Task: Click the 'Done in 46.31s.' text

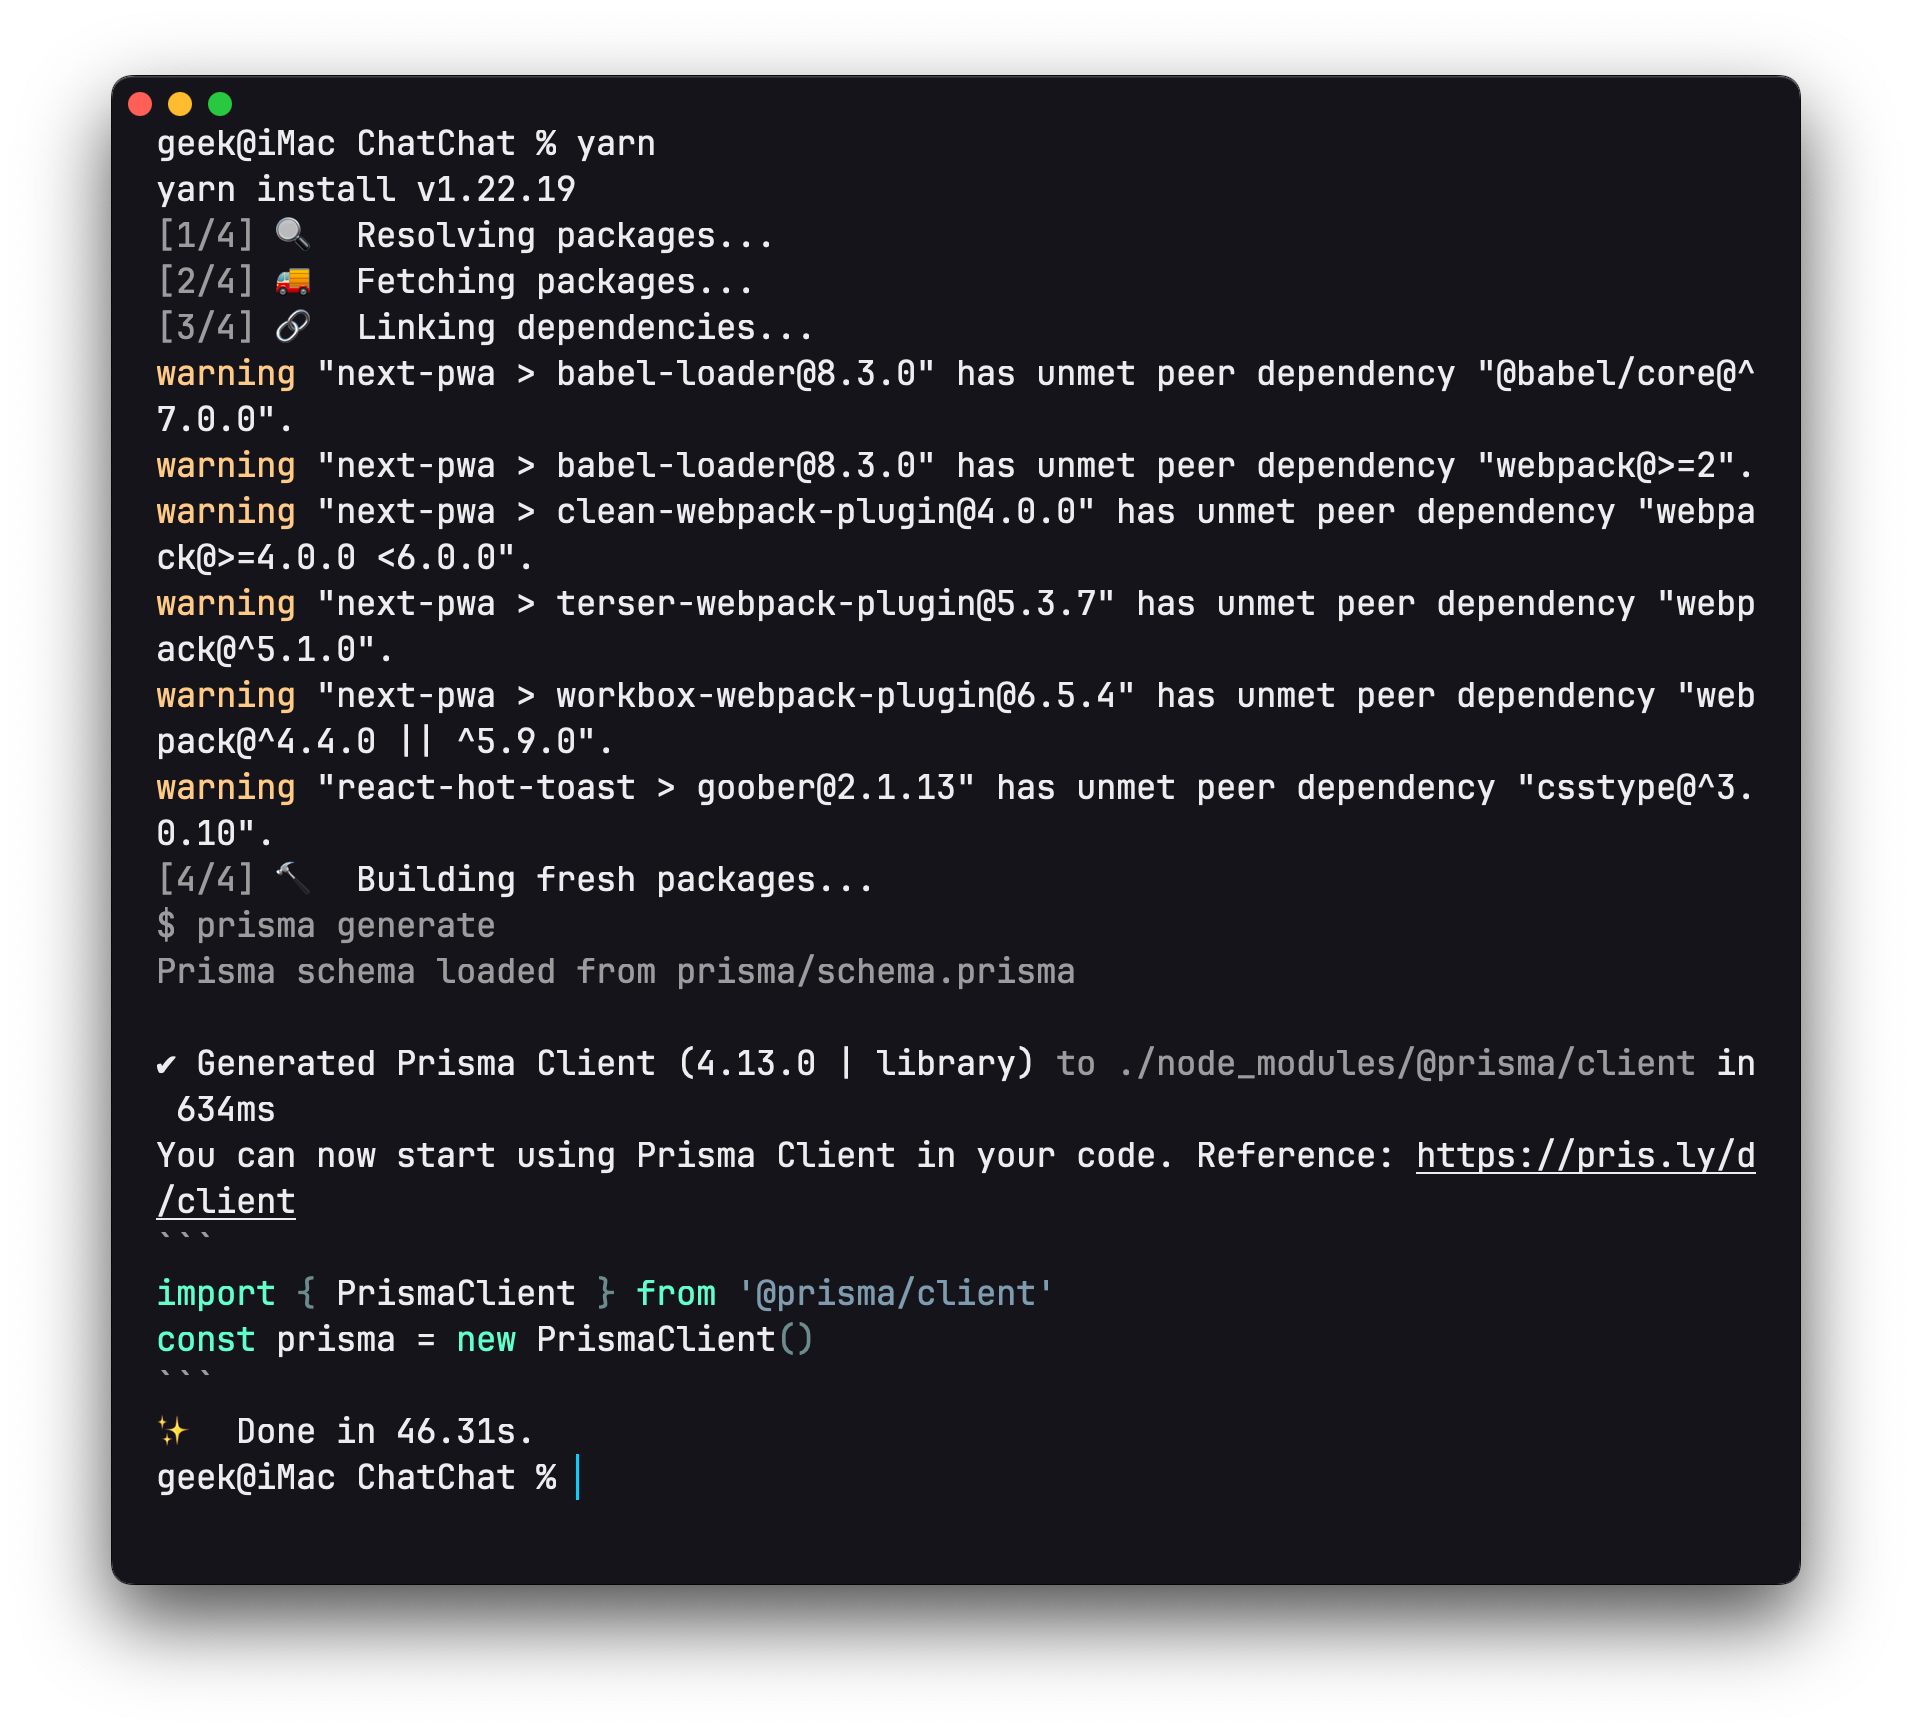Action: point(385,1432)
